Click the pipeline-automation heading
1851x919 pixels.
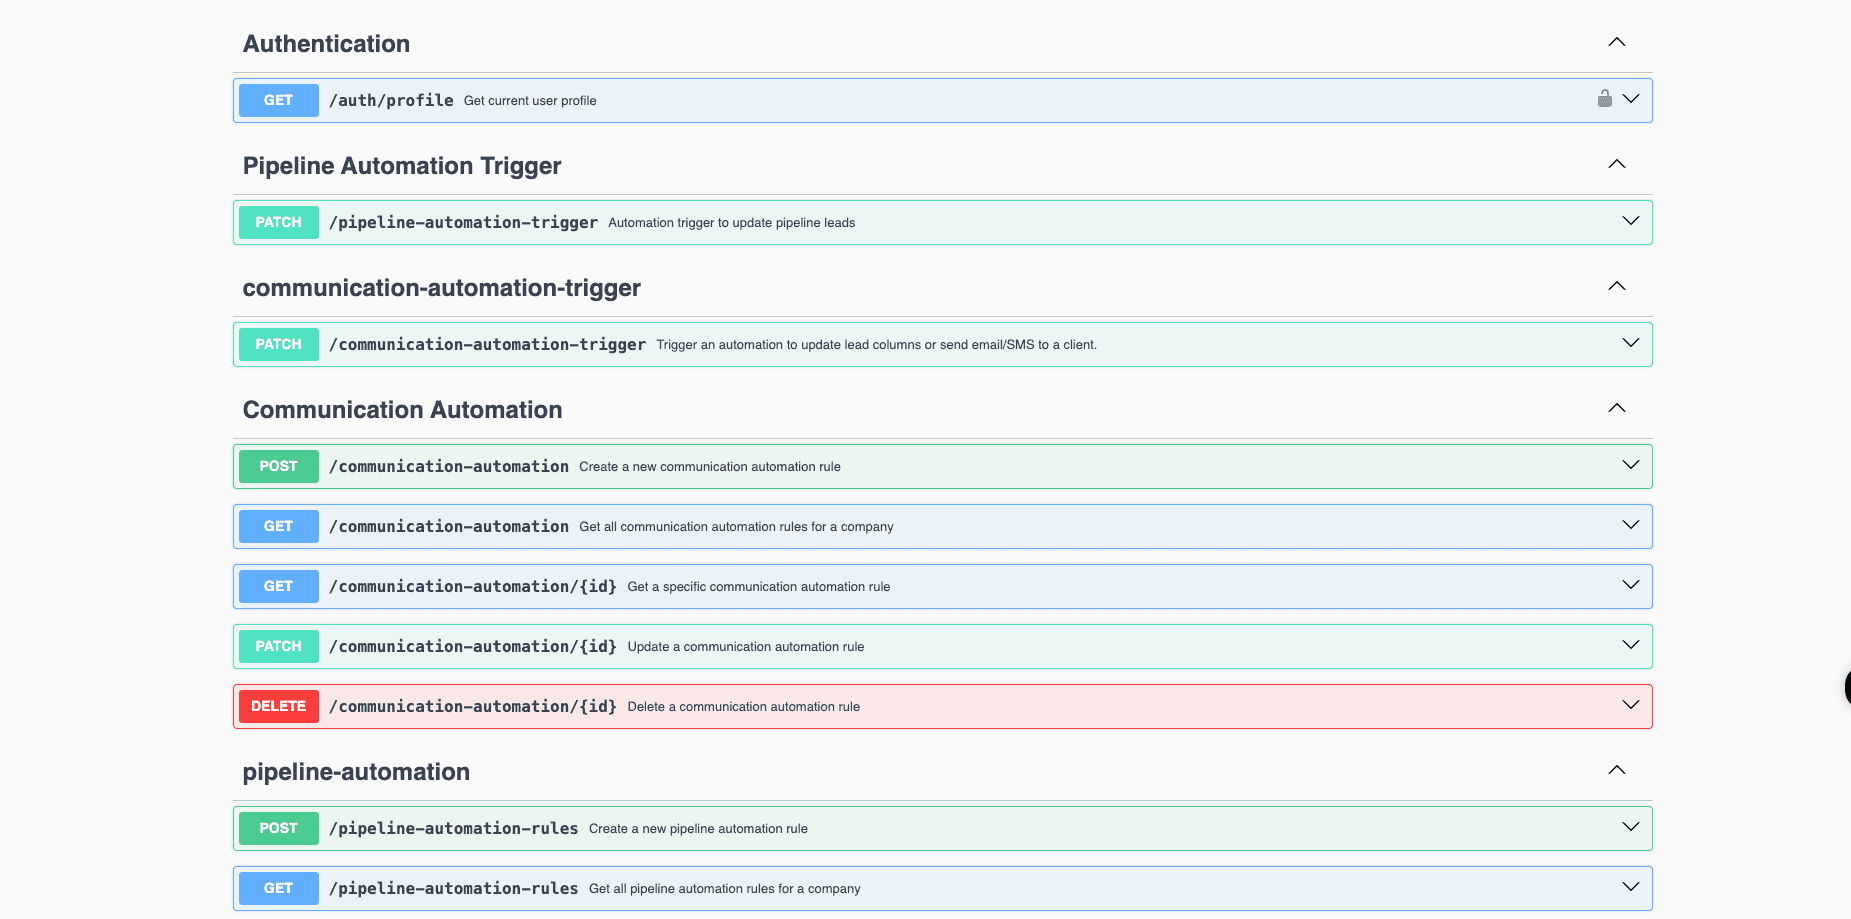pos(356,772)
